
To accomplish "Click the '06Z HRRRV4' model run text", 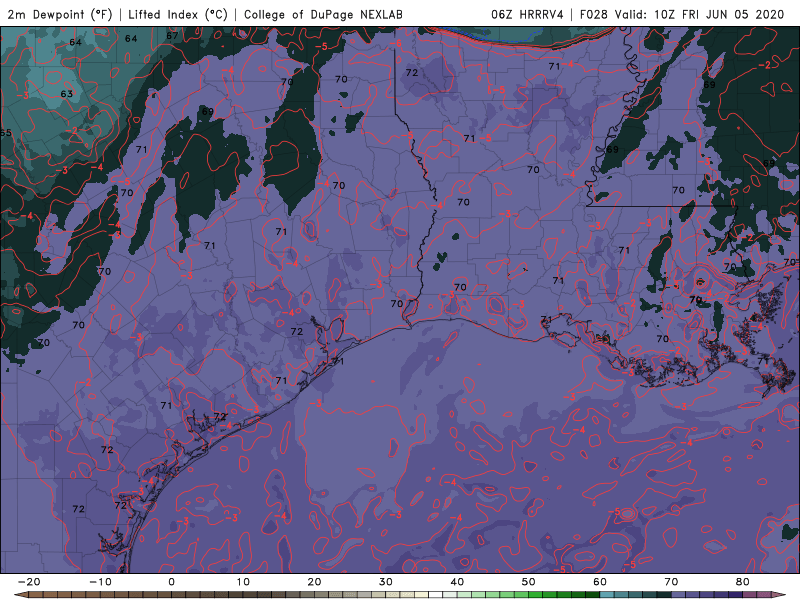I will 527,14.
